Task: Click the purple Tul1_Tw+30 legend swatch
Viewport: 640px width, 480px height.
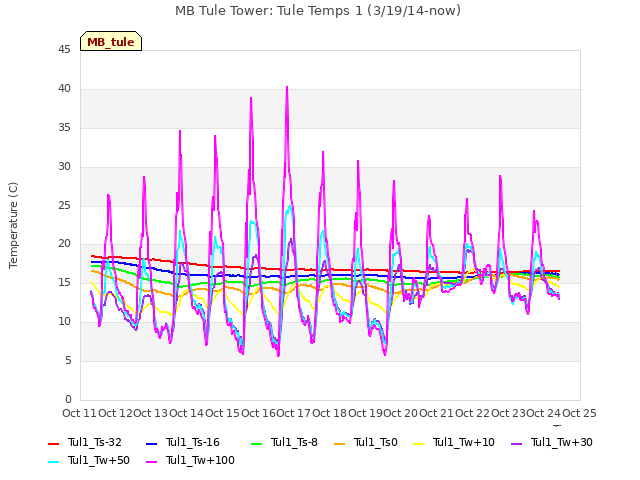Action: (x=516, y=444)
